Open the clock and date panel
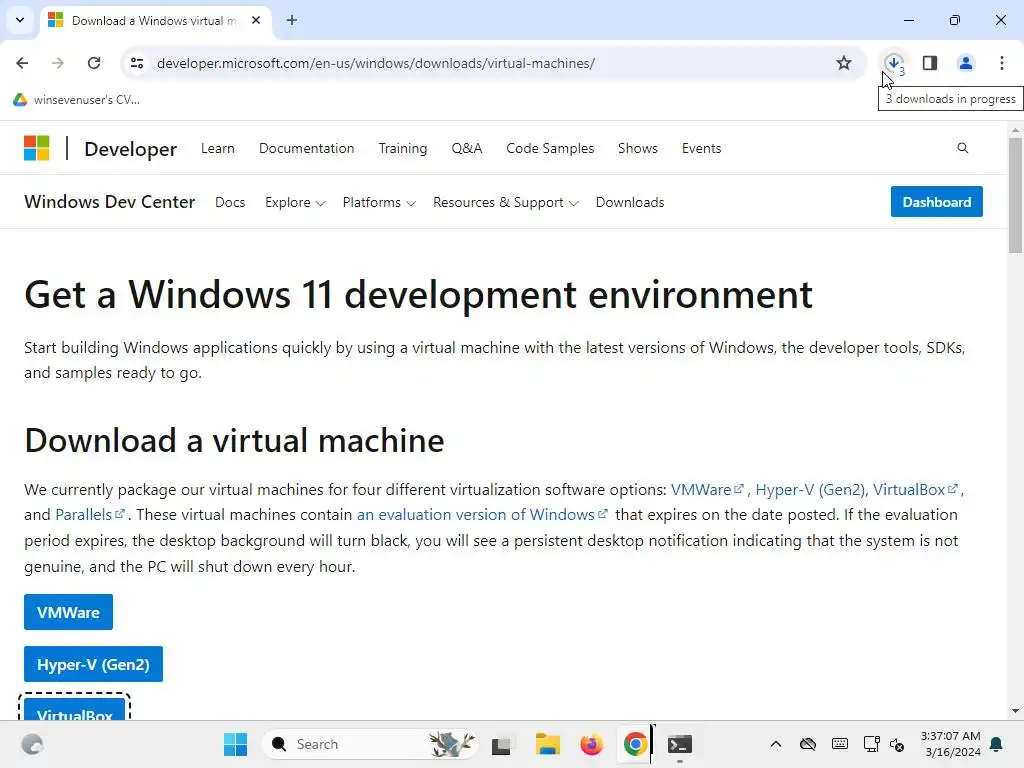 pos(951,744)
